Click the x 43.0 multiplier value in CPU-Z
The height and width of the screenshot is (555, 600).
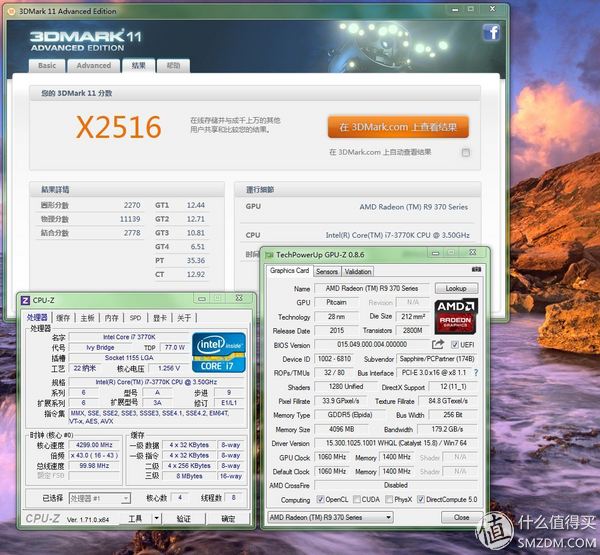coord(94,455)
